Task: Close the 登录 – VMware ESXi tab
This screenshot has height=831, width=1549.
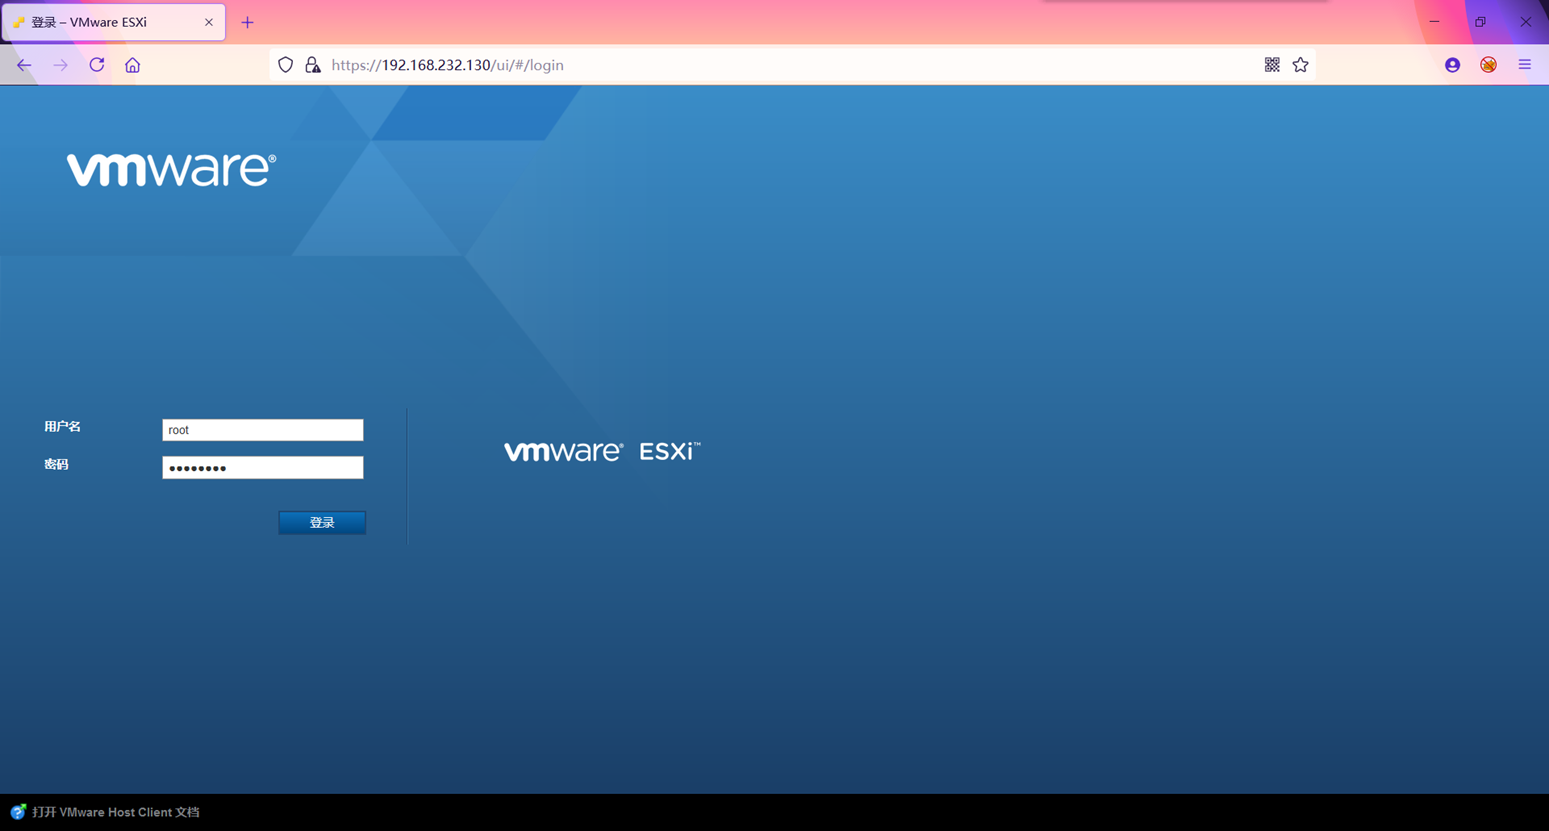Action: click(209, 22)
